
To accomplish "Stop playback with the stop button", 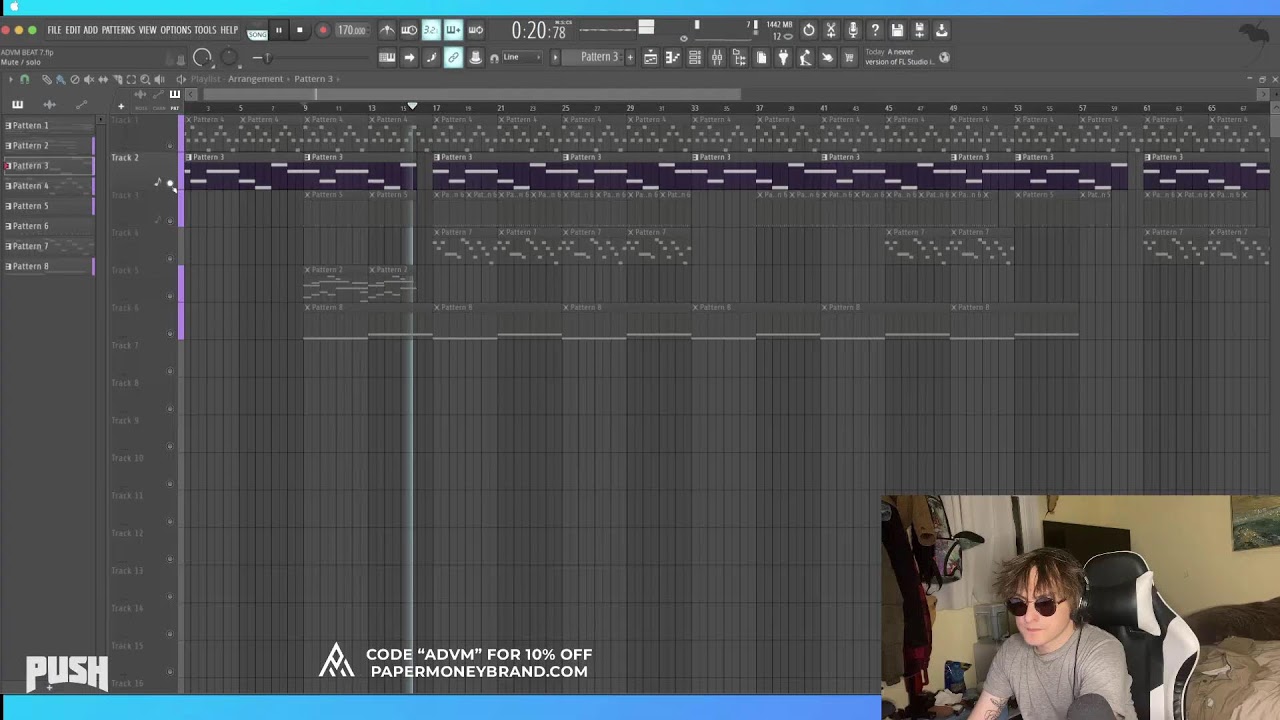I will pyautogui.click(x=299, y=30).
